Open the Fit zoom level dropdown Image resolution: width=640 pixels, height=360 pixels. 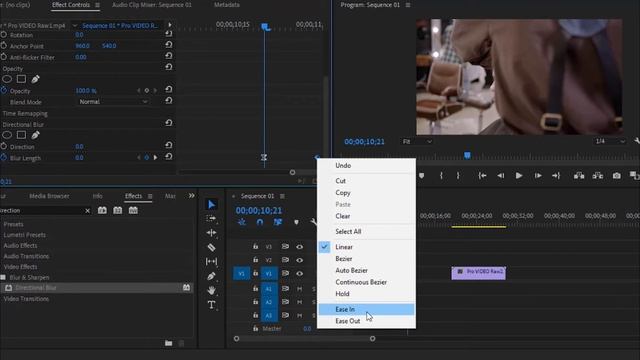pyautogui.click(x=417, y=141)
